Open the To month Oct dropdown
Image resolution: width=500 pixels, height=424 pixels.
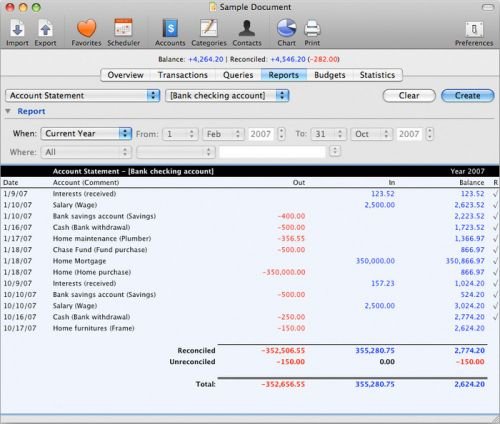(x=371, y=134)
